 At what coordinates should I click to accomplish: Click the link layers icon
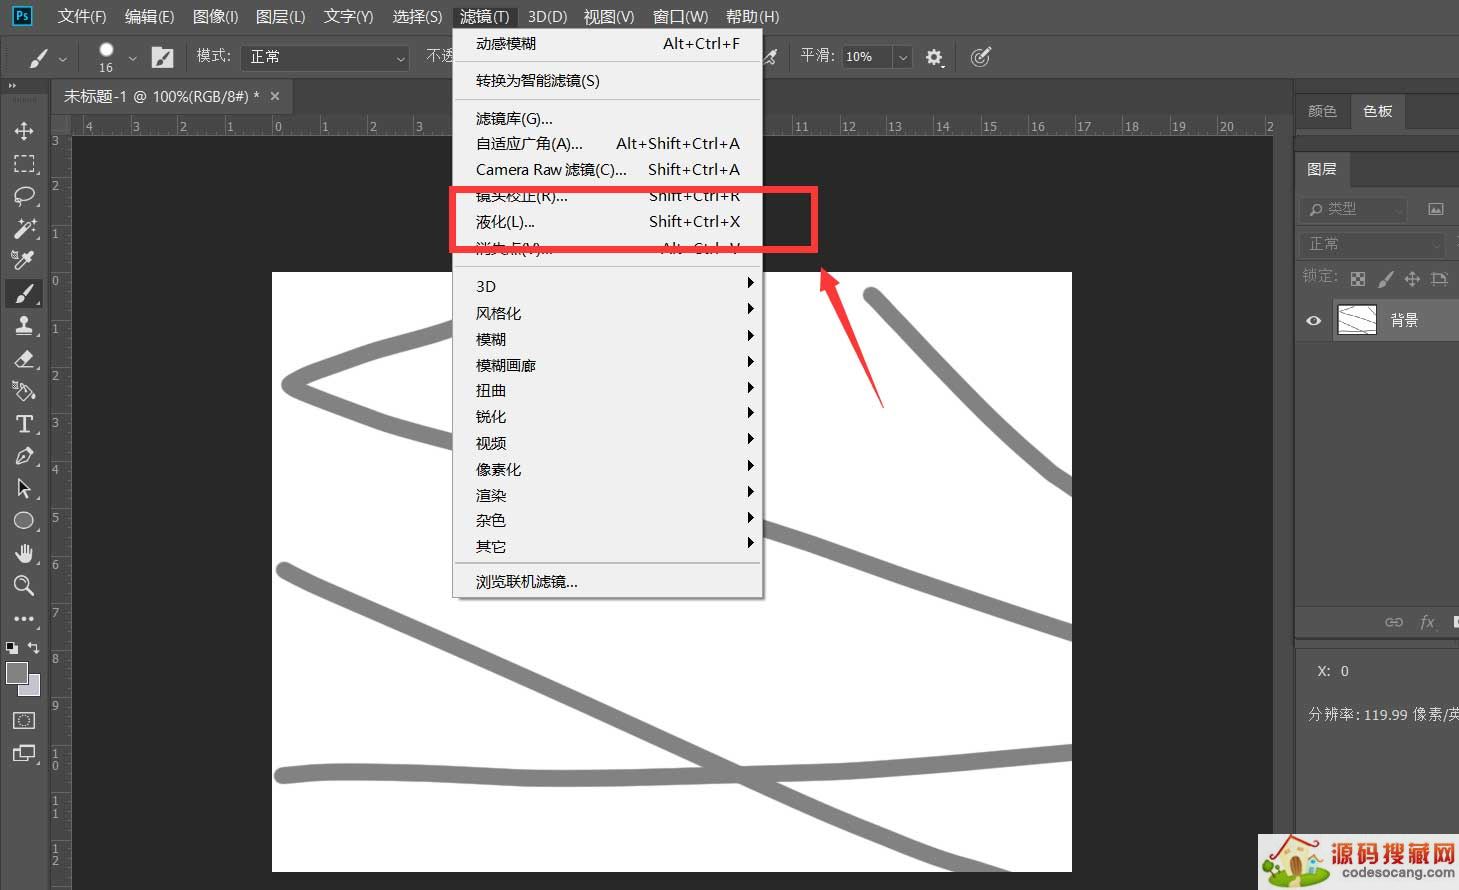point(1394,622)
